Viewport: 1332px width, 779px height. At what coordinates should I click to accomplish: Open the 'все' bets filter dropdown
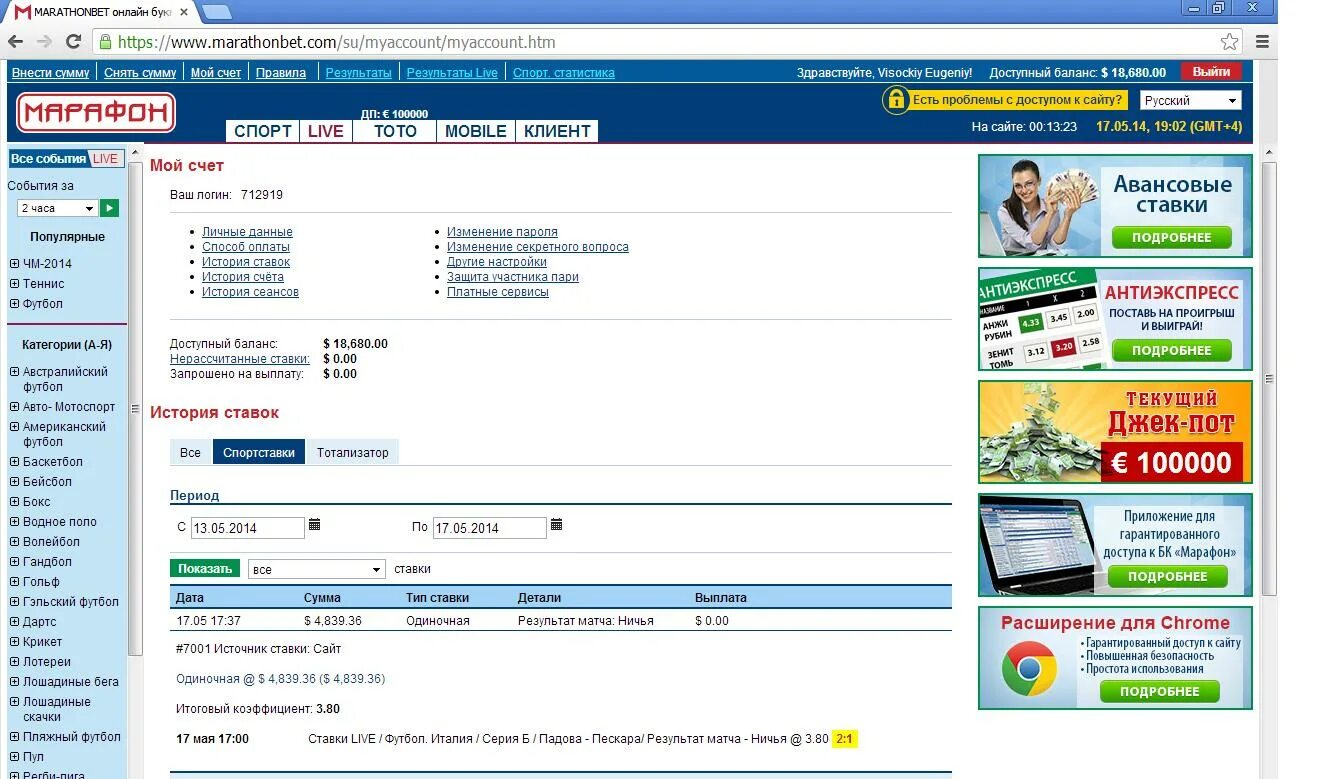point(316,569)
